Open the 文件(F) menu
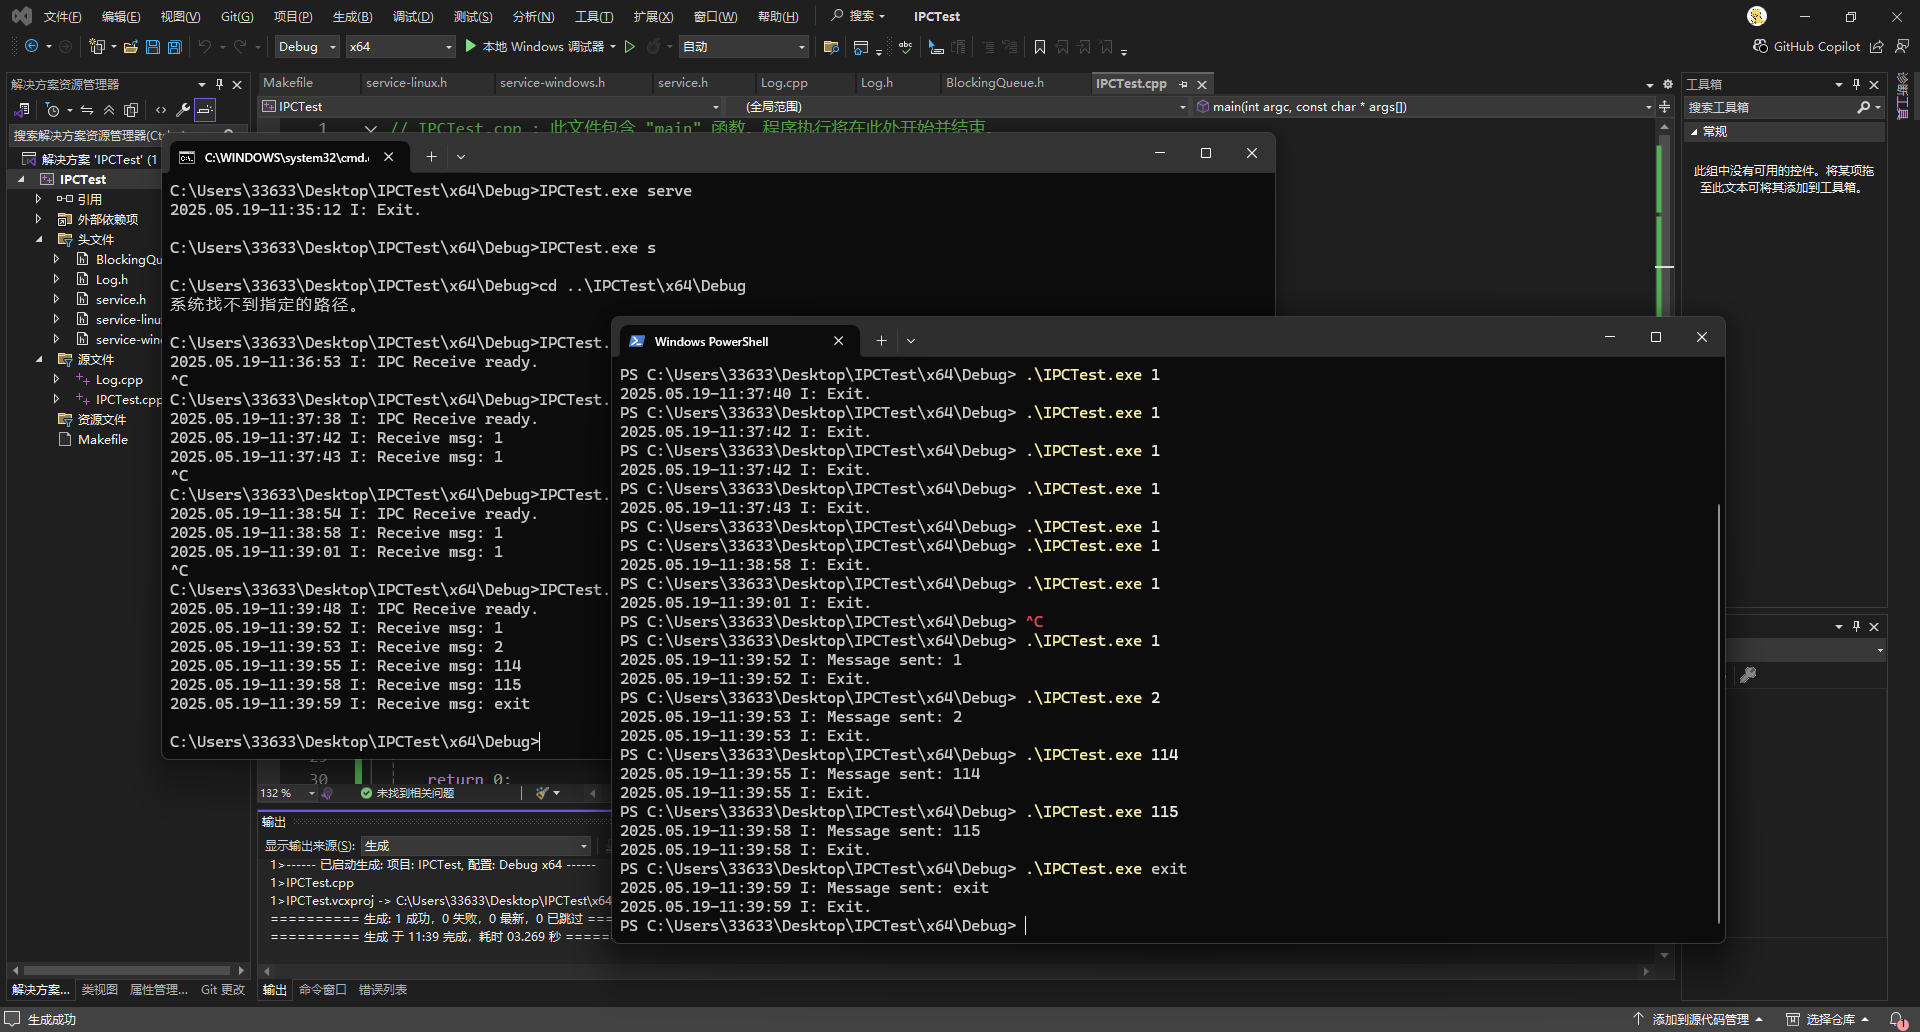Viewport: 1920px width, 1032px height. coord(62,16)
